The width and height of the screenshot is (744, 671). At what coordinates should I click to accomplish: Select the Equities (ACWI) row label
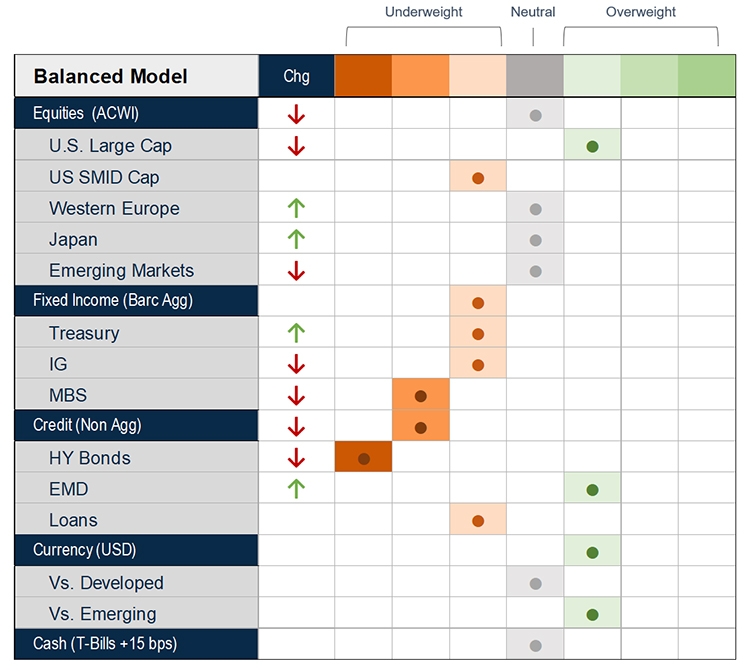86,113
